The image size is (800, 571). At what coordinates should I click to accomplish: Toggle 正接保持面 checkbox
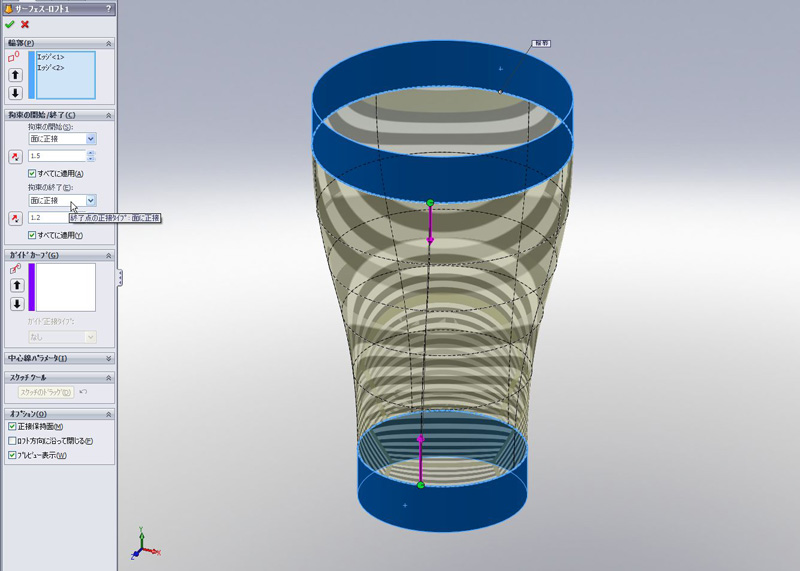pyautogui.click(x=12, y=427)
